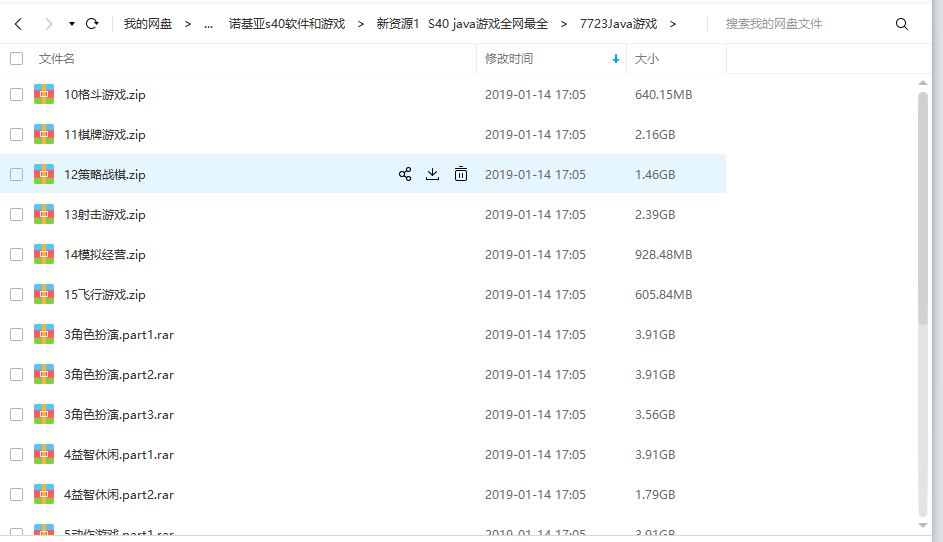Select file name 4益智休闲.part2.rar
943x542 pixels.
point(118,494)
